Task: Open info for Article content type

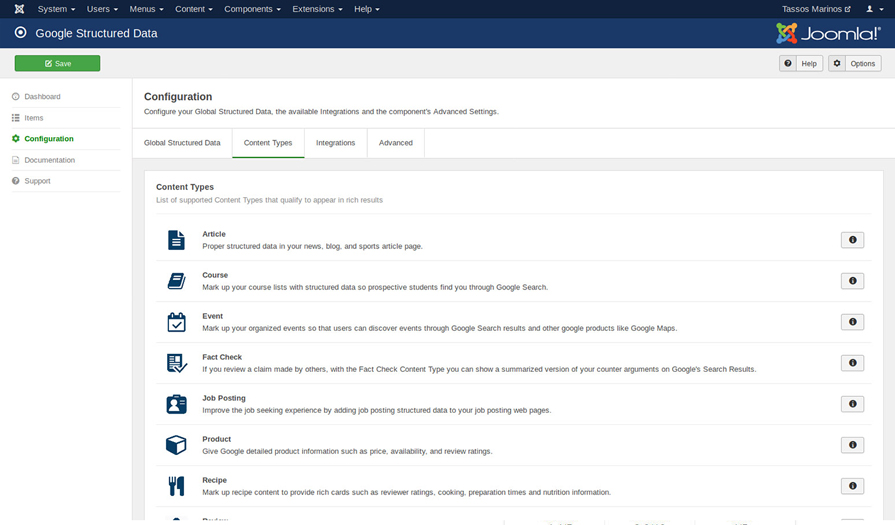Action: click(x=852, y=240)
